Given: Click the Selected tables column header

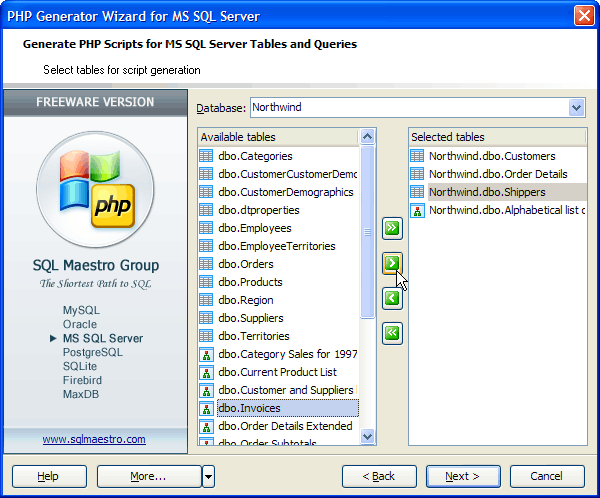Looking at the screenshot, I should pos(497,137).
